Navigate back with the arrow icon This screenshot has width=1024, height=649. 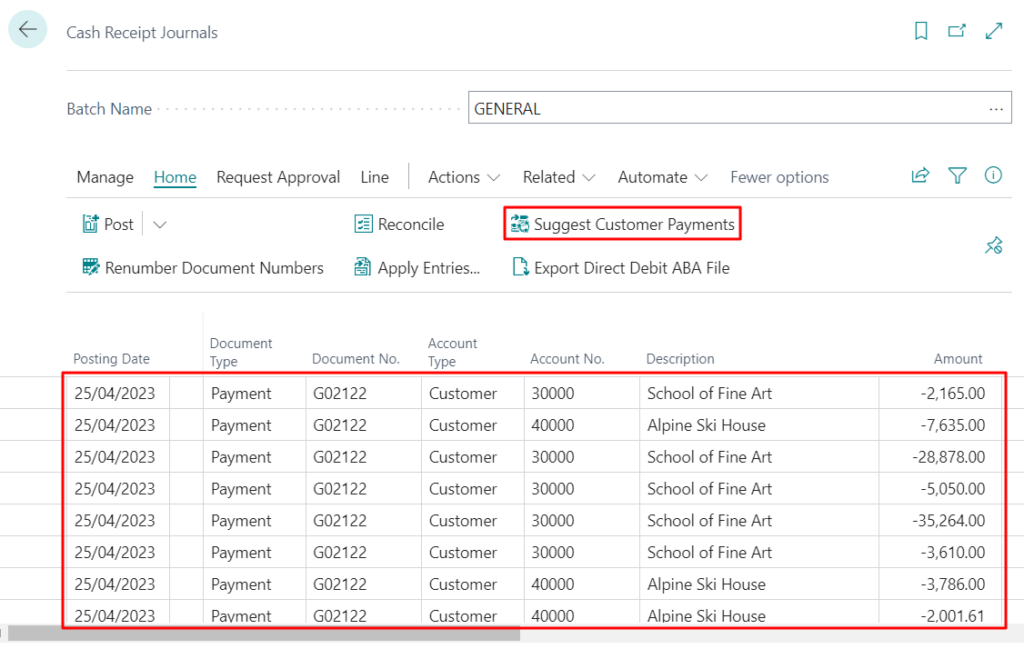tap(27, 29)
